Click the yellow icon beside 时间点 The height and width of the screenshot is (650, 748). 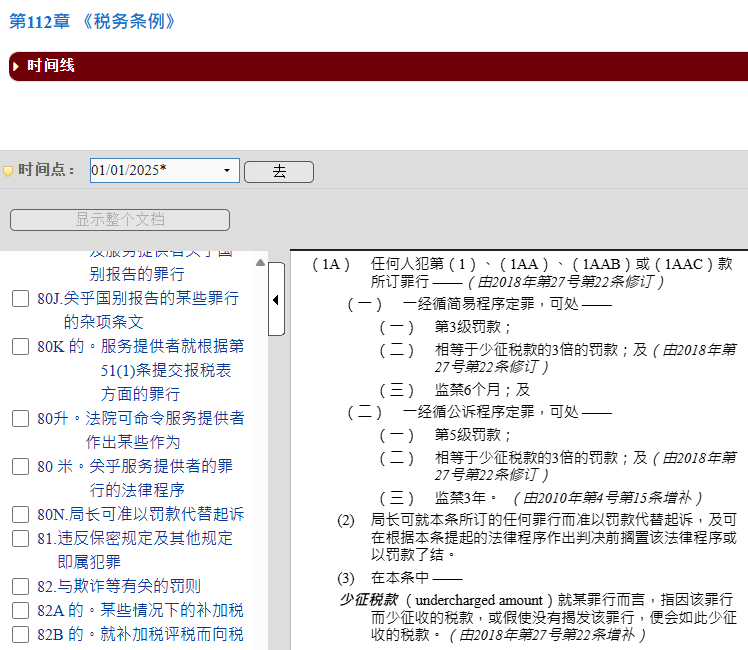(x=8, y=171)
